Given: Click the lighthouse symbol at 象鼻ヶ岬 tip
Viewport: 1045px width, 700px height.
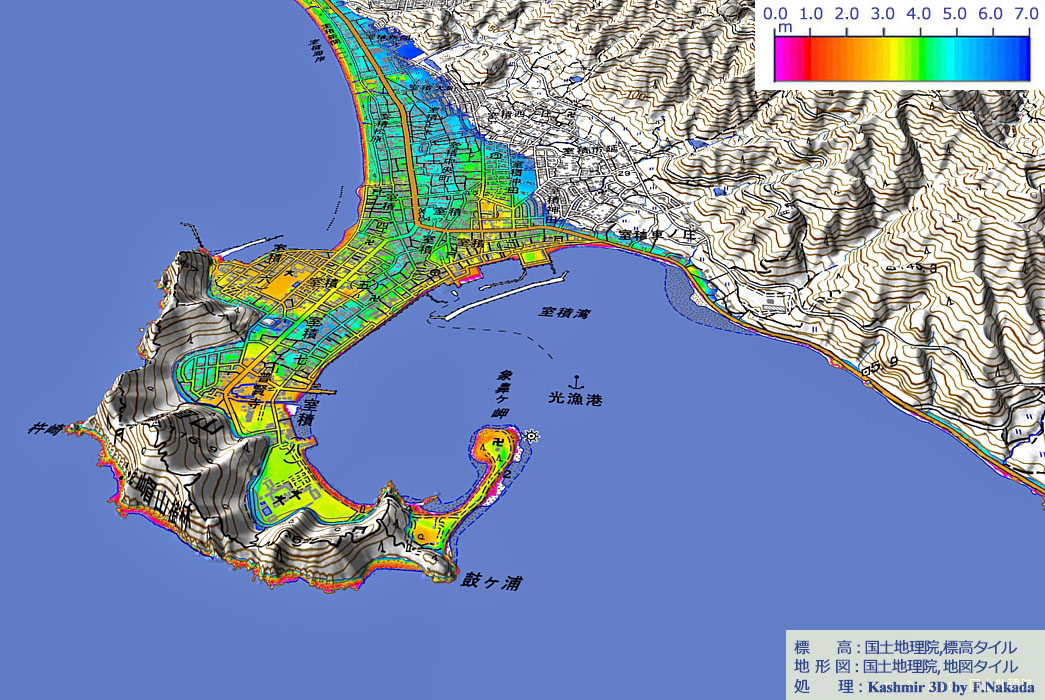Looking at the screenshot, I should point(531,436).
